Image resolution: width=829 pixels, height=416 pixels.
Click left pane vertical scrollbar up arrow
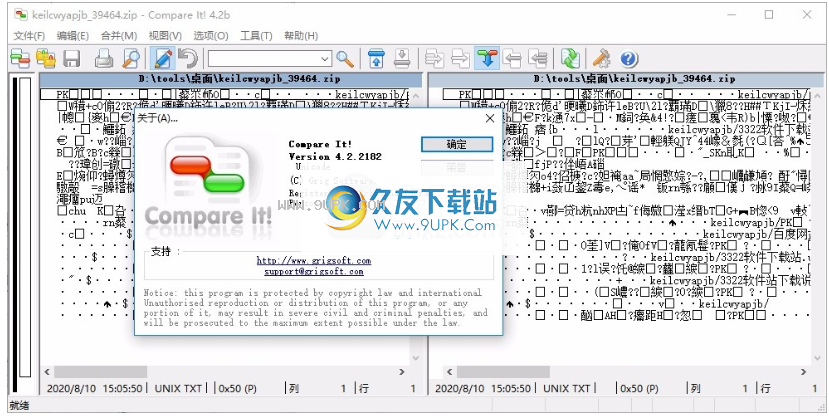pyautogui.click(x=416, y=96)
